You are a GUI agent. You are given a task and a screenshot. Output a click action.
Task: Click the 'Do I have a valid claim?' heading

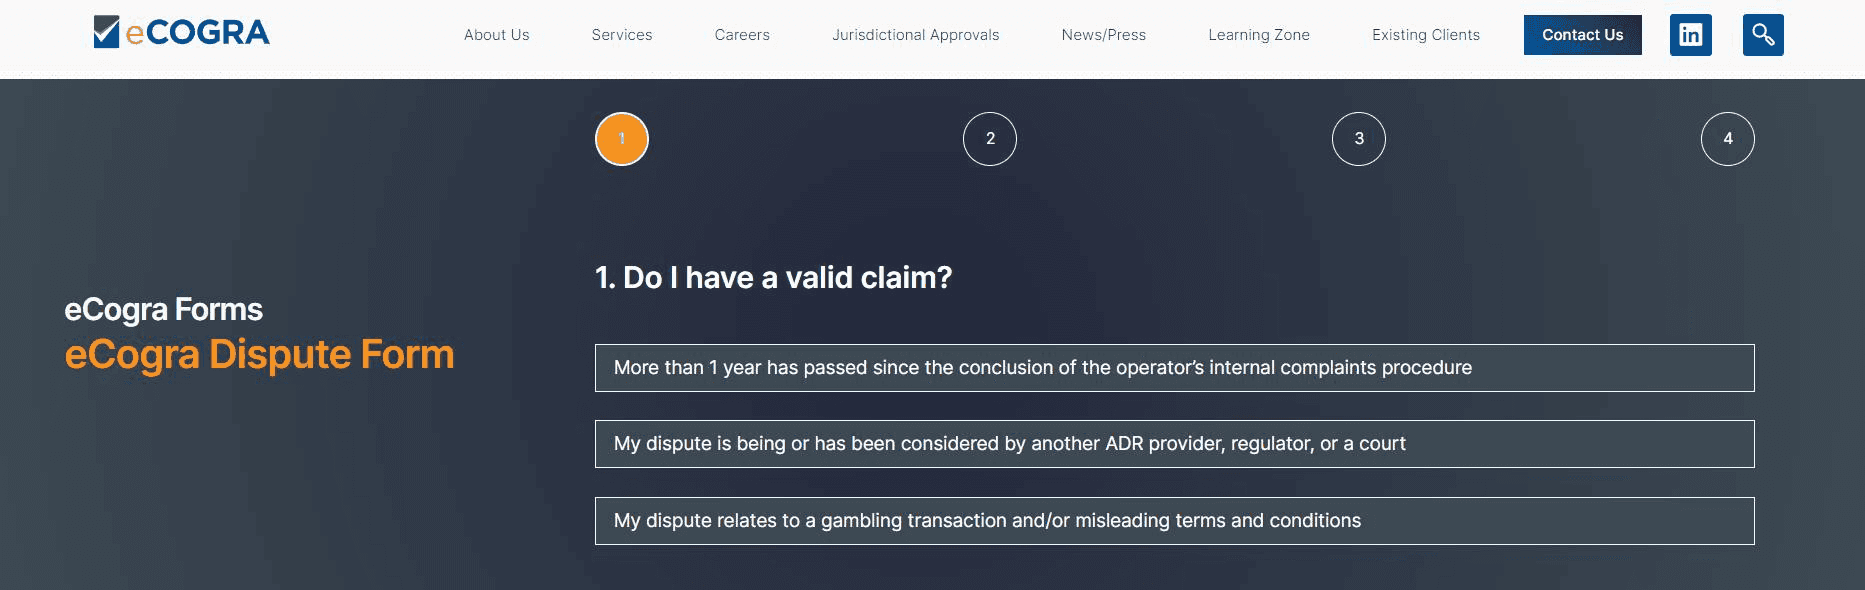[773, 278]
